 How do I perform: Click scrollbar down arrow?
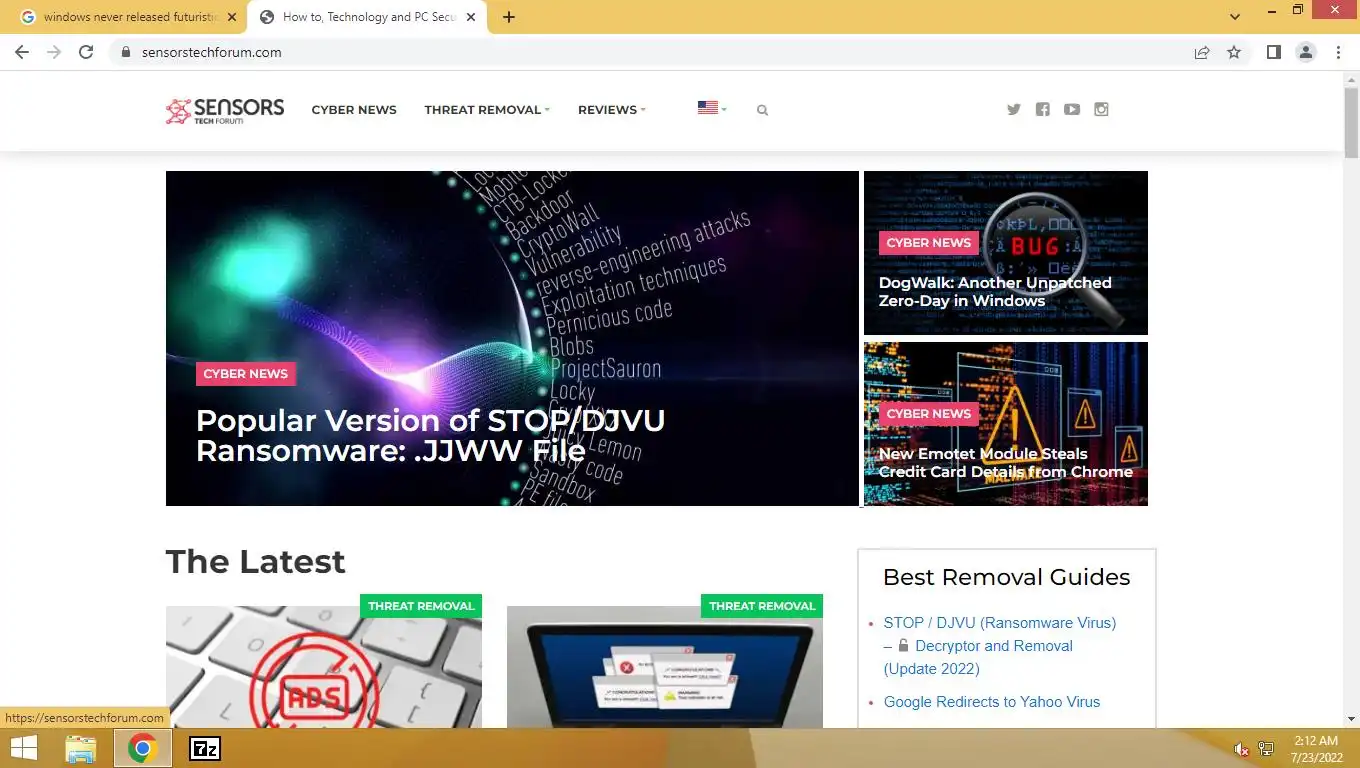1351,719
